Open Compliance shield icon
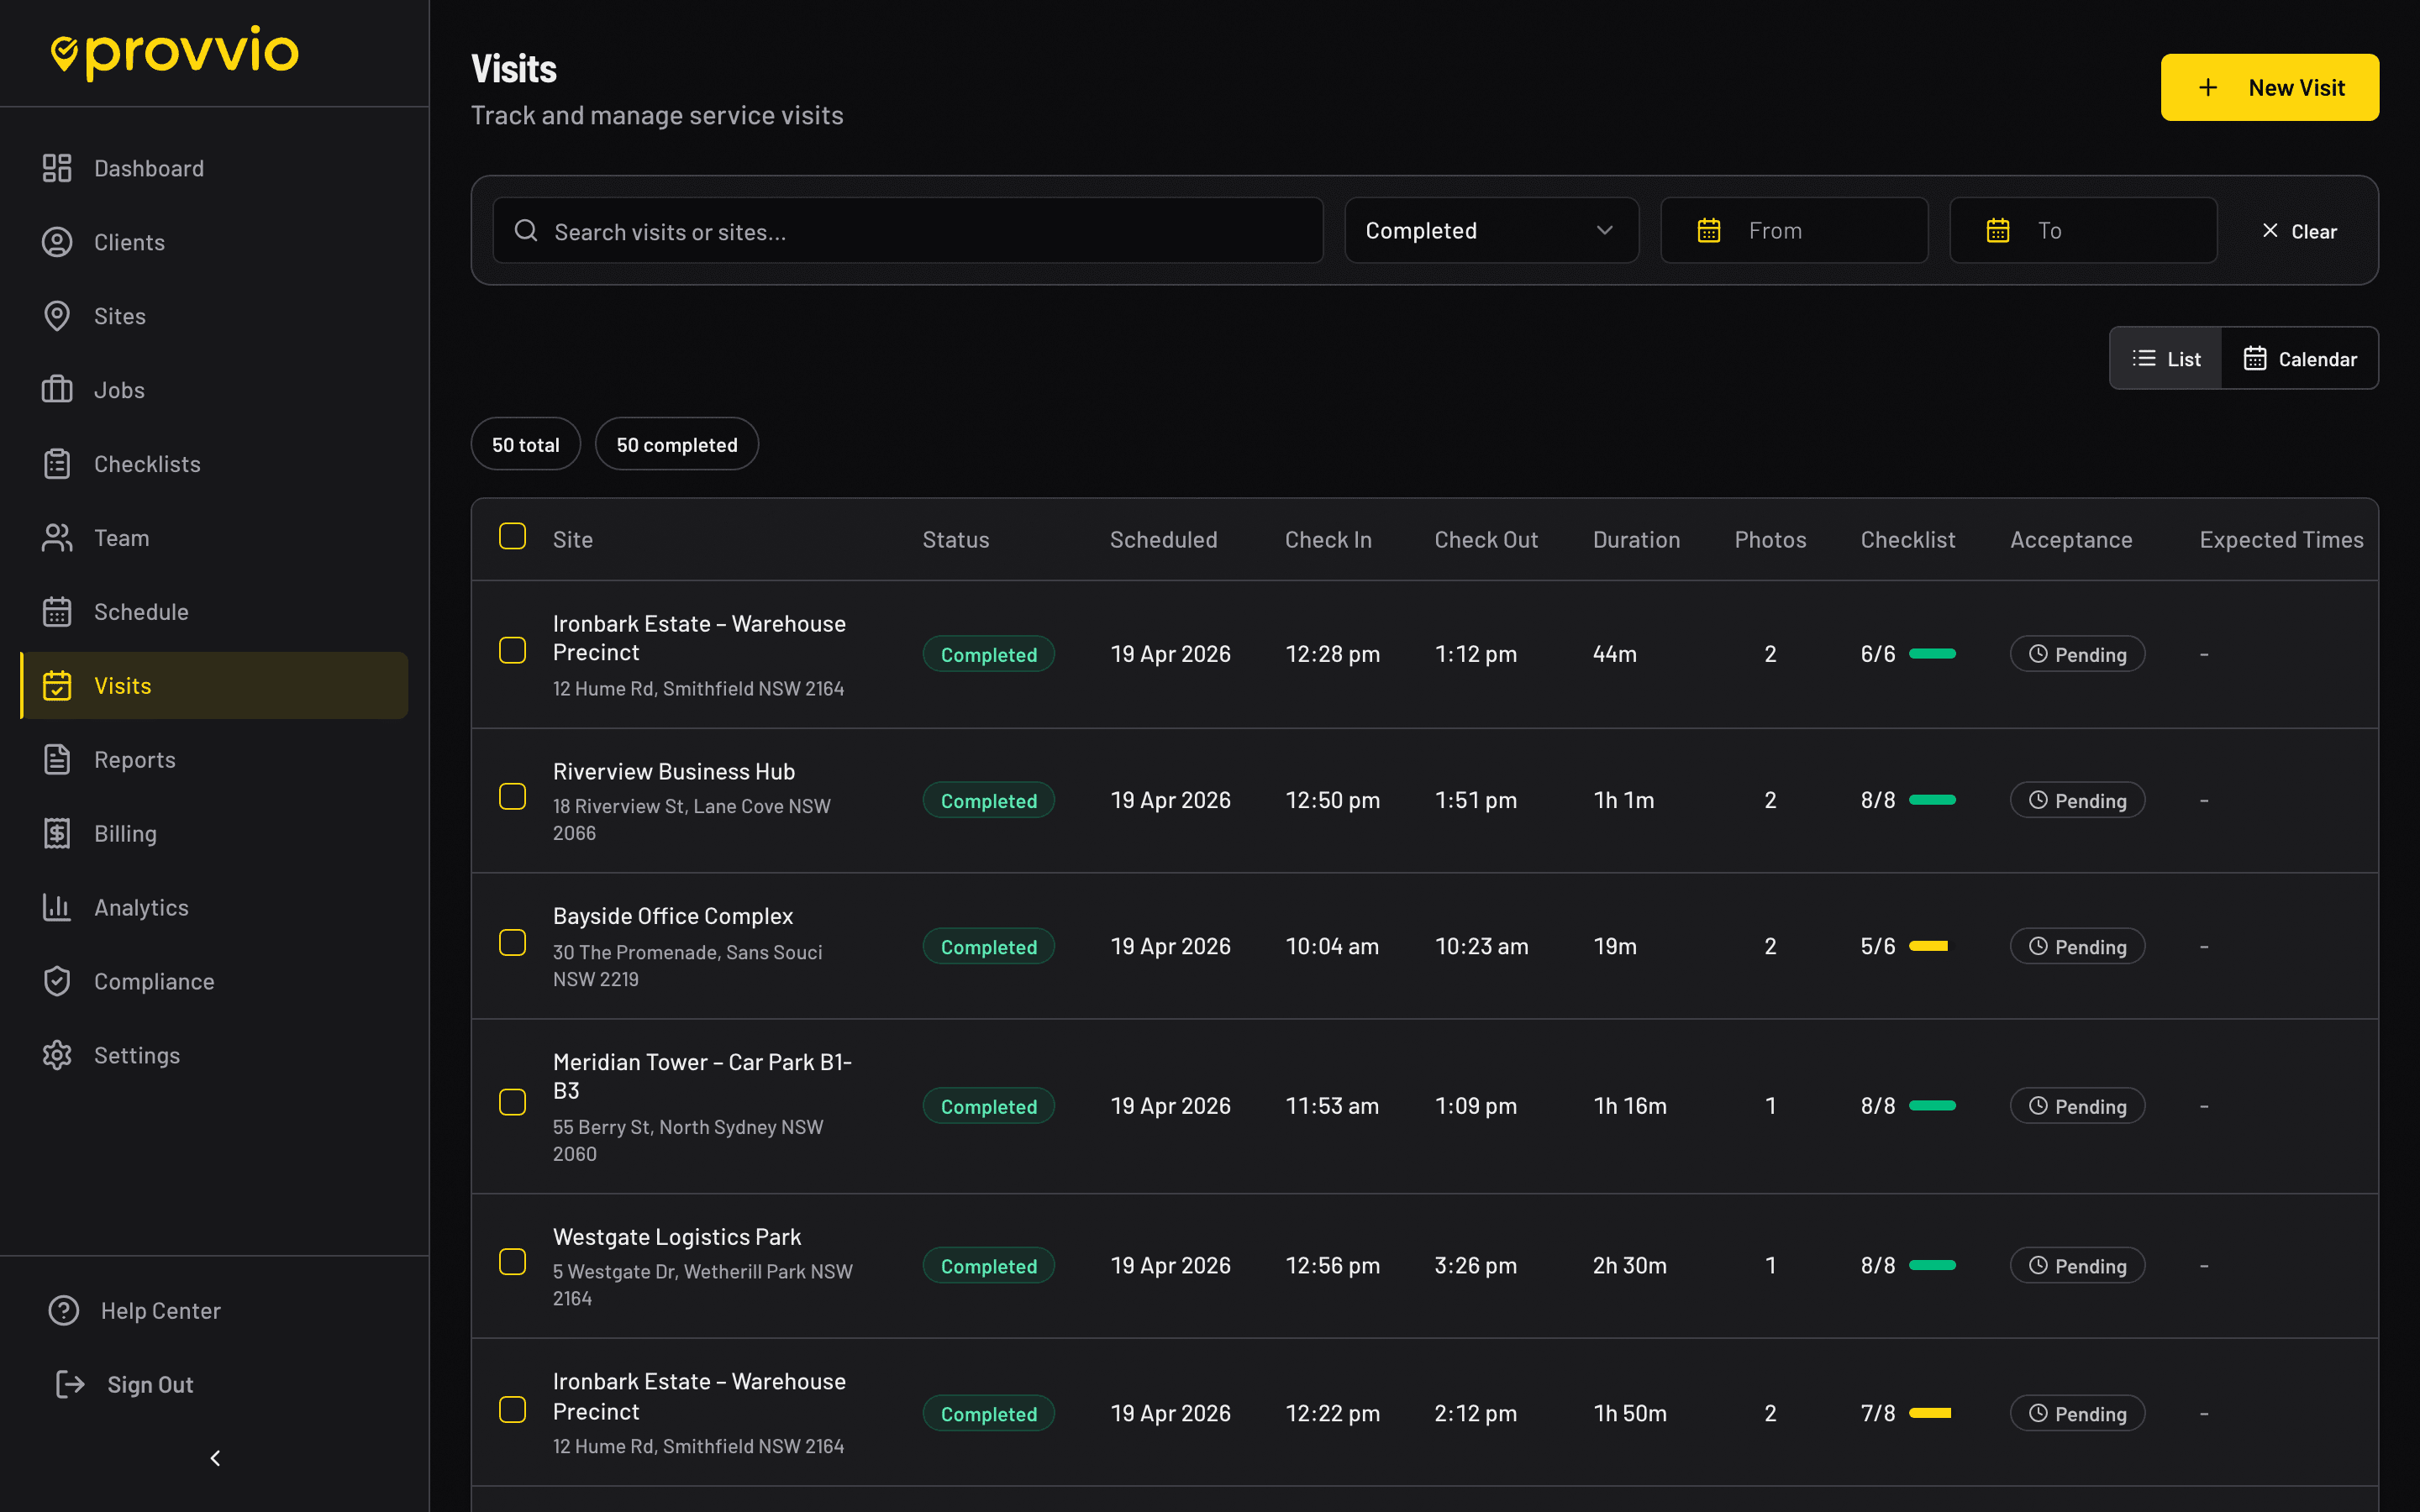This screenshot has width=2420, height=1512. (x=57, y=981)
